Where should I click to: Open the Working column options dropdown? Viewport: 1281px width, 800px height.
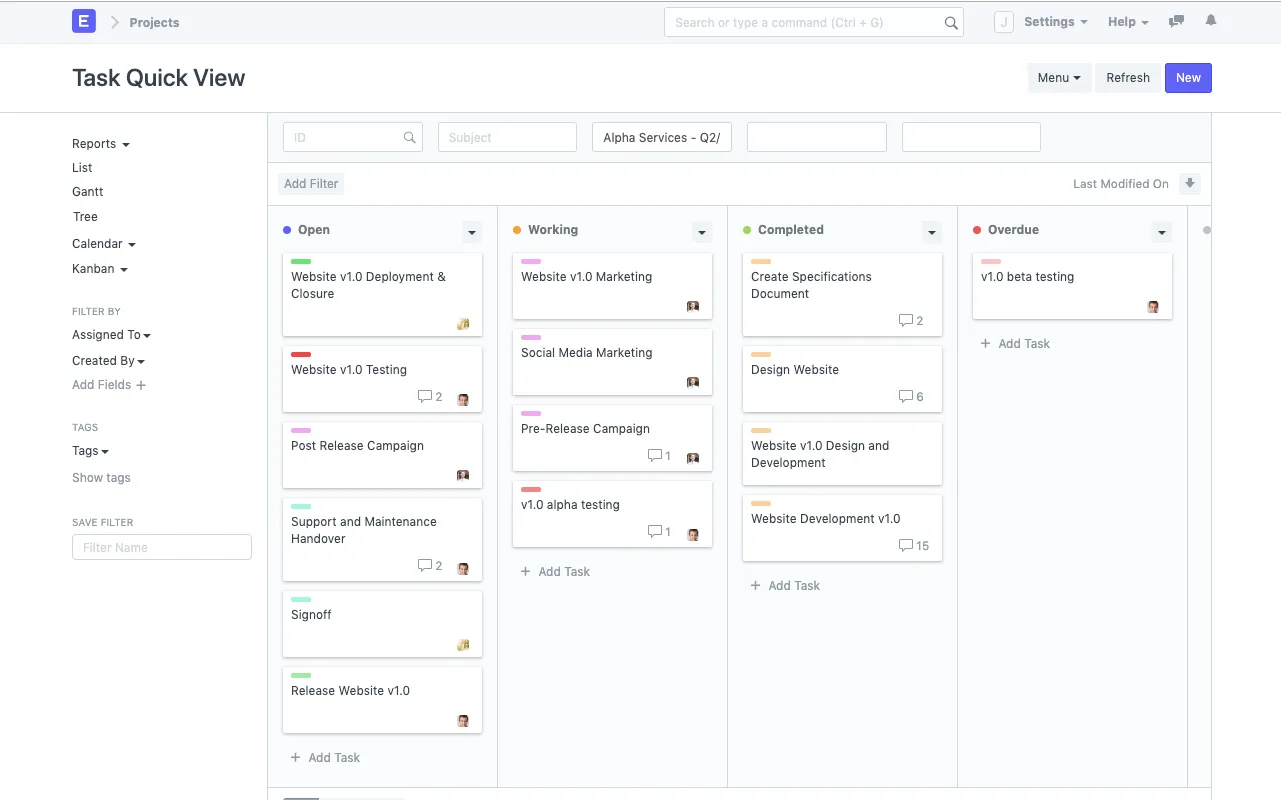coord(702,232)
